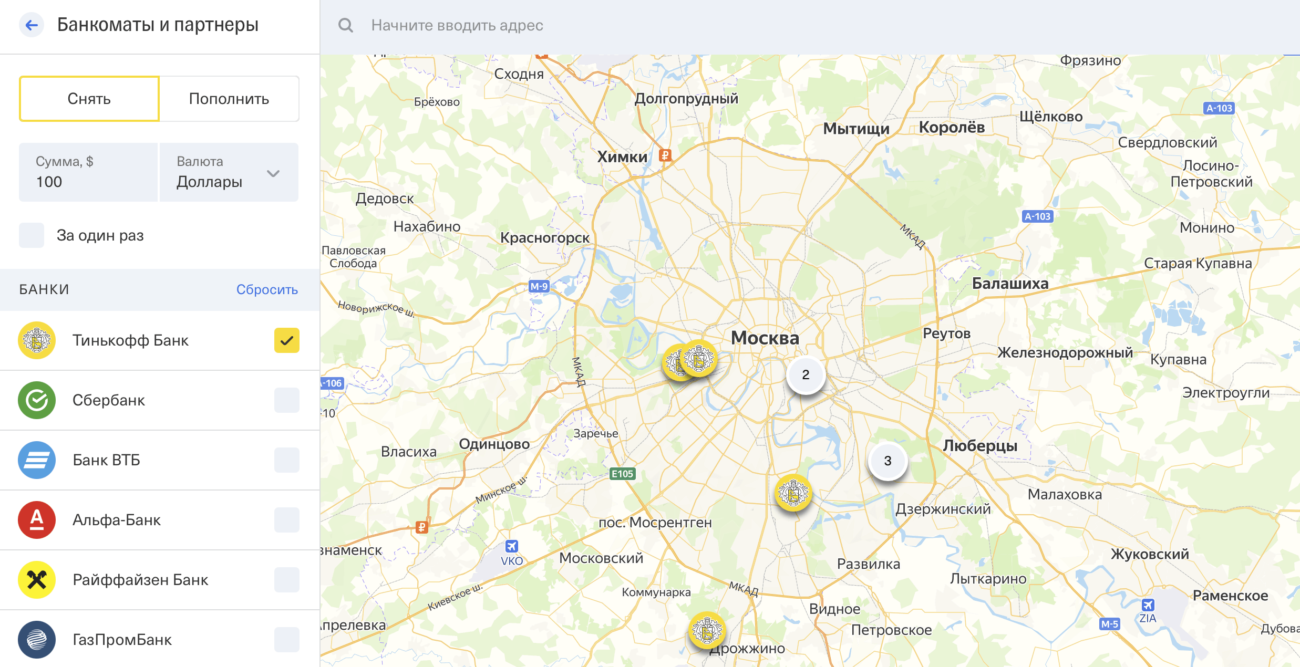This screenshot has height=667, width=1300.
Task: Open the map cluster marker labeled 3
Action: 887,462
